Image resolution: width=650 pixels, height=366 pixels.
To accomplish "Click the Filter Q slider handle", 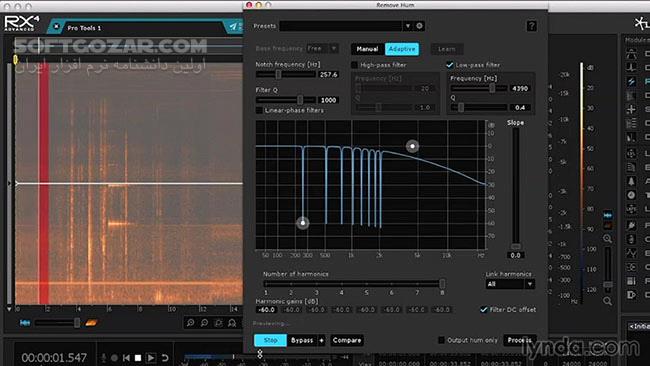I will point(300,100).
